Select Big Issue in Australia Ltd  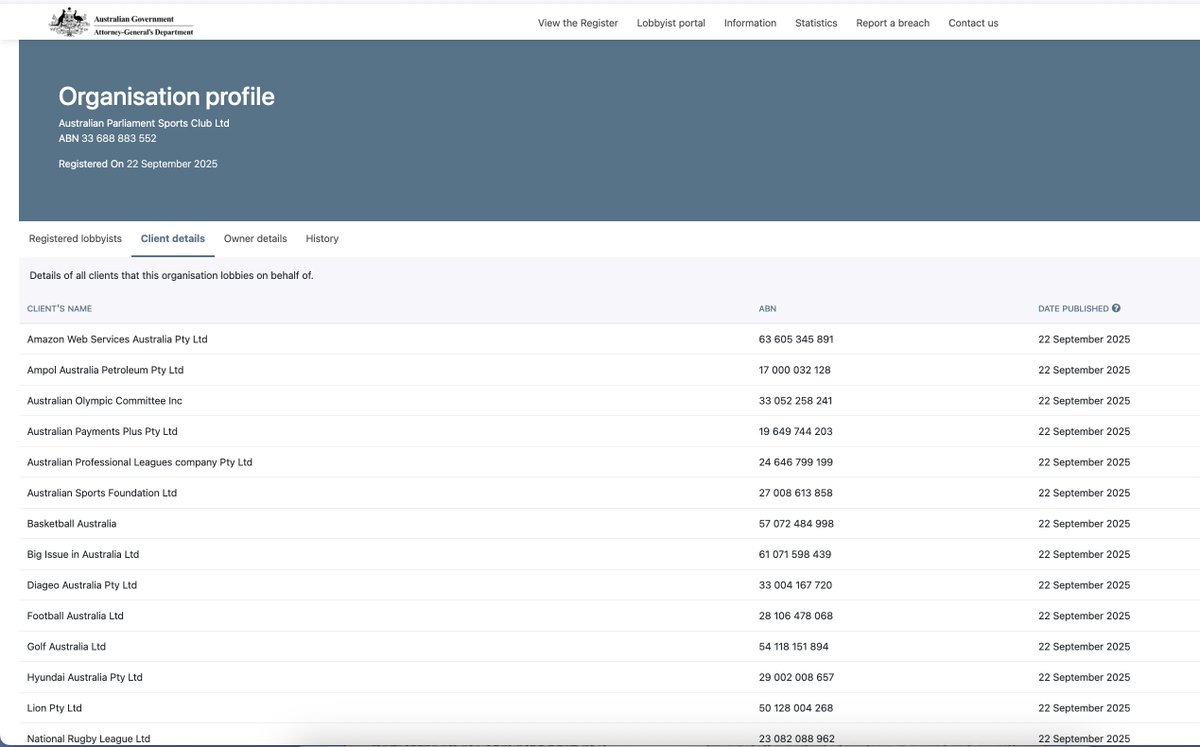83,554
